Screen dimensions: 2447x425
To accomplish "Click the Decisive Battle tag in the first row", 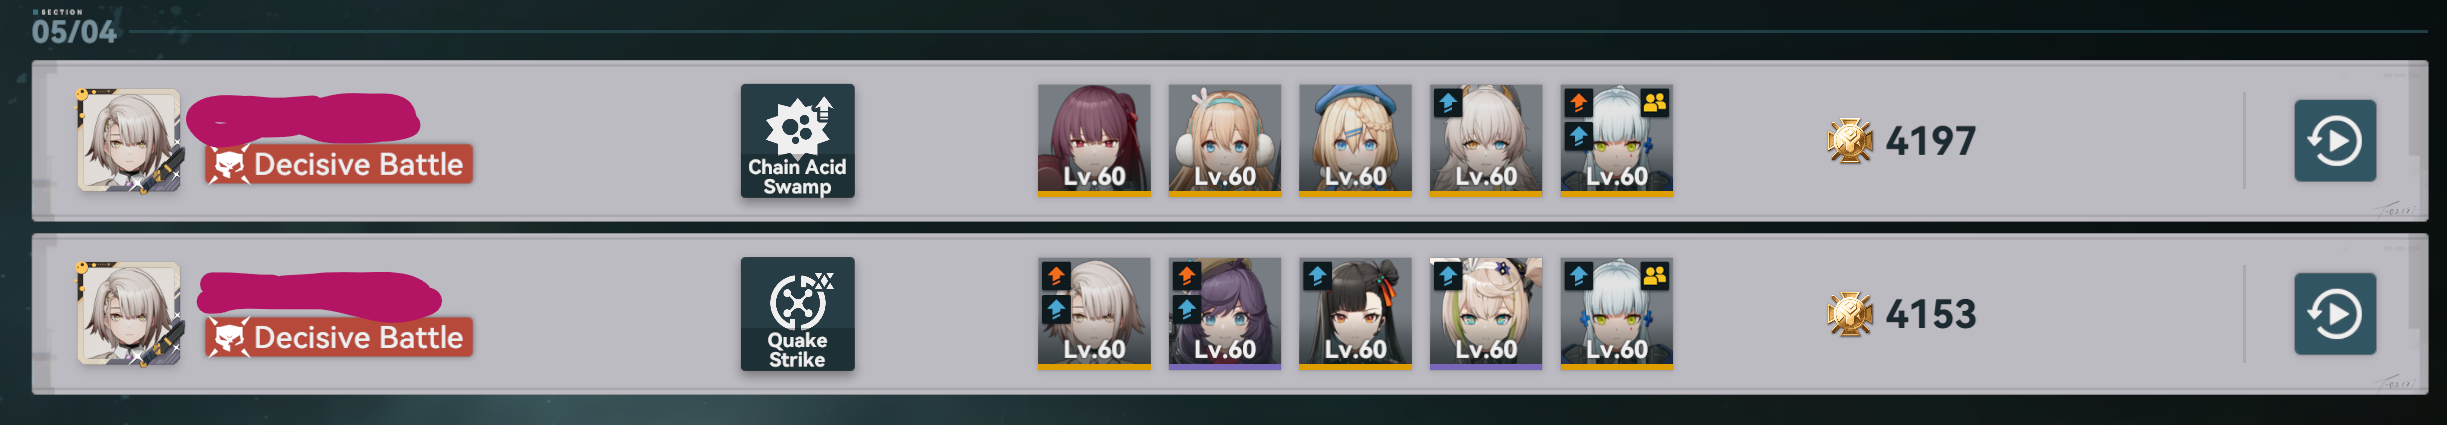I will [339, 164].
